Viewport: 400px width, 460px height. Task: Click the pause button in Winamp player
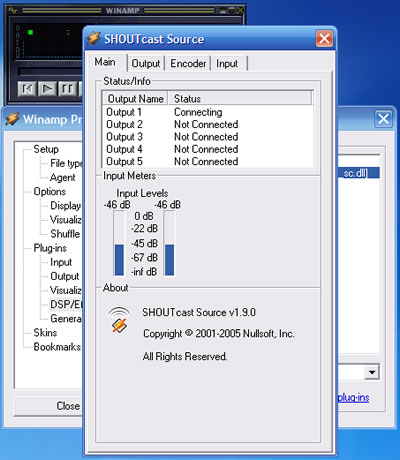67,89
